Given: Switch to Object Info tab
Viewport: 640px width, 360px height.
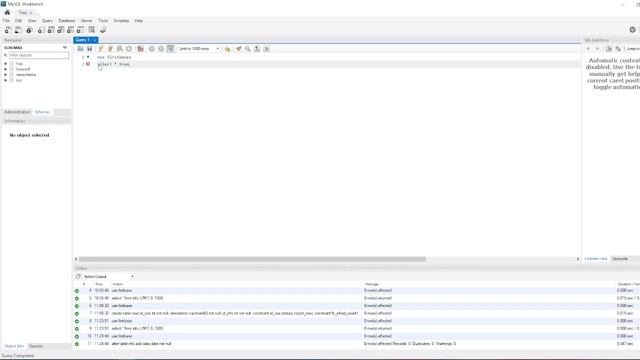Looking at the screenshot, I should point(14,346).
